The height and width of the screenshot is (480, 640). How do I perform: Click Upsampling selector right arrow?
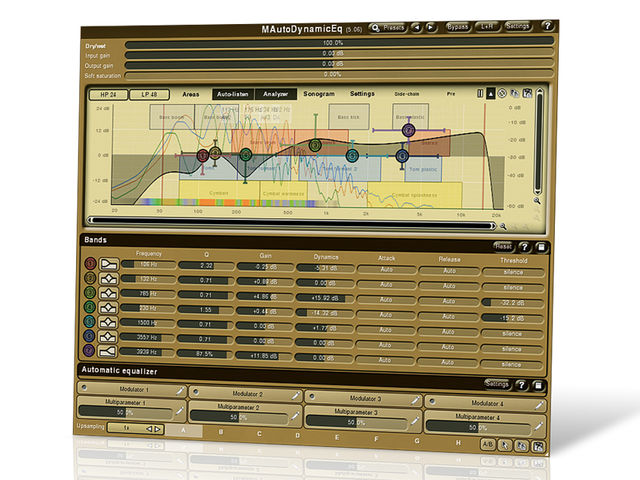tap(158, 429)
